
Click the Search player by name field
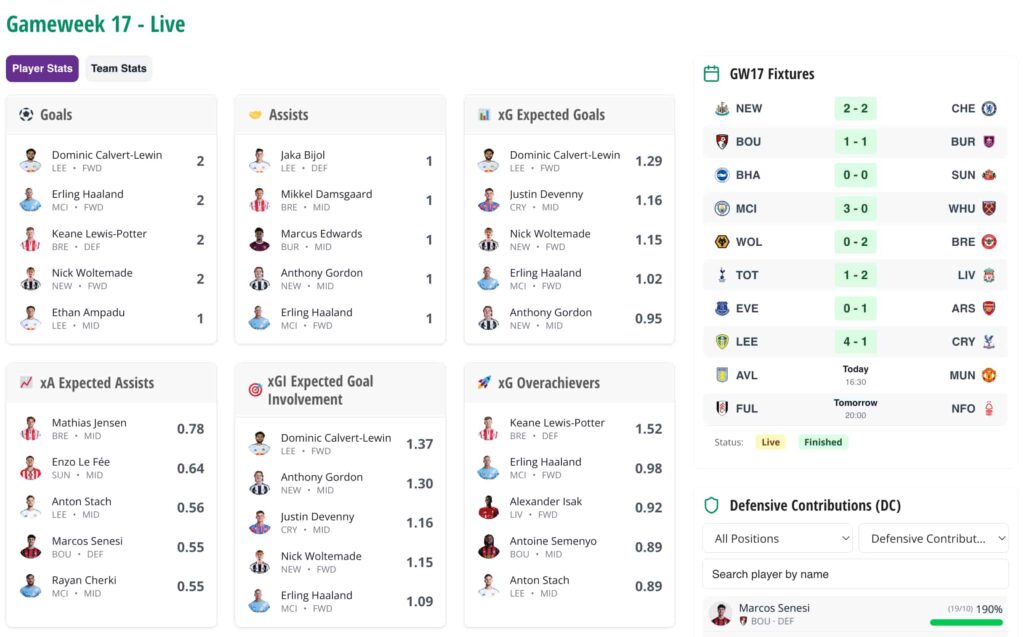(x=855, y=574)
